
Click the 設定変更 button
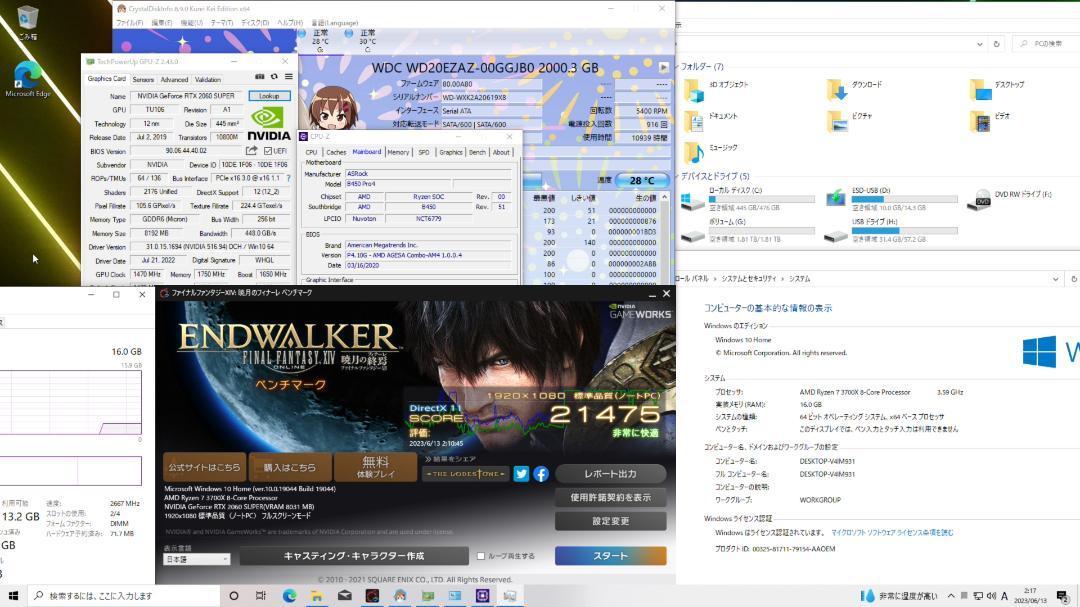610,521
